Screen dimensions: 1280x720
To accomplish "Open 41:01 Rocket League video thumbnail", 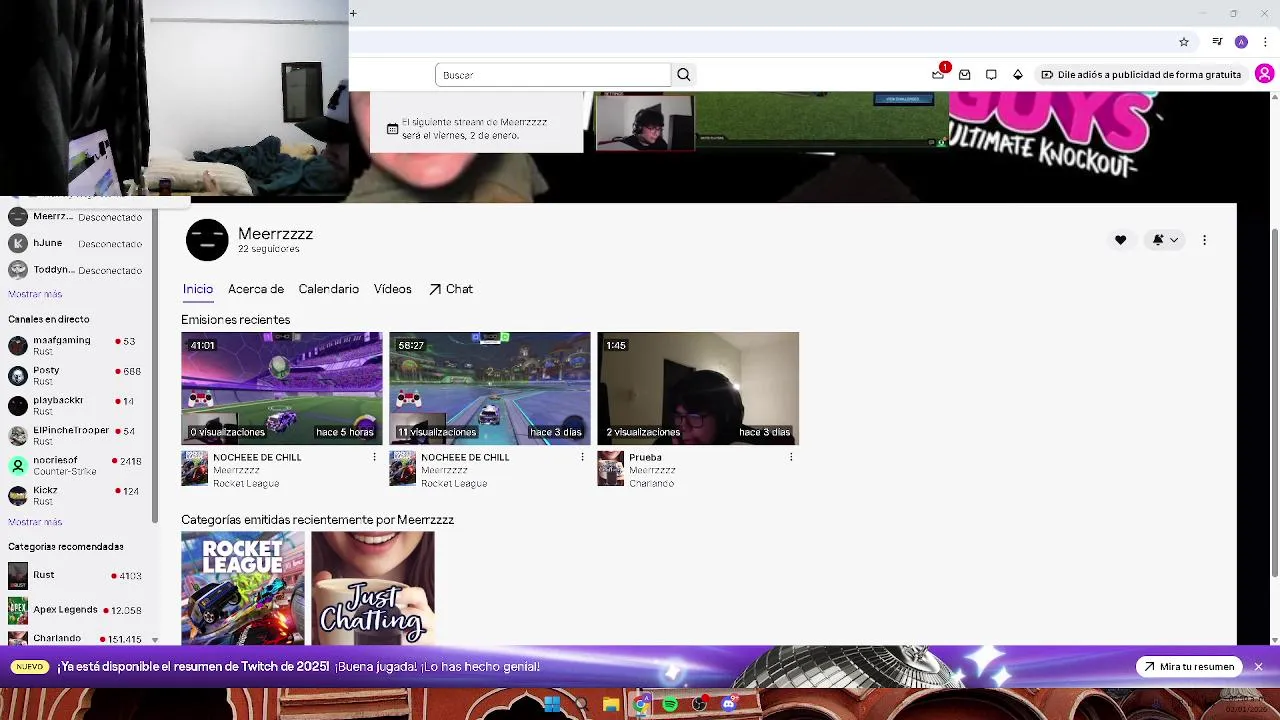I will [282, 388].
